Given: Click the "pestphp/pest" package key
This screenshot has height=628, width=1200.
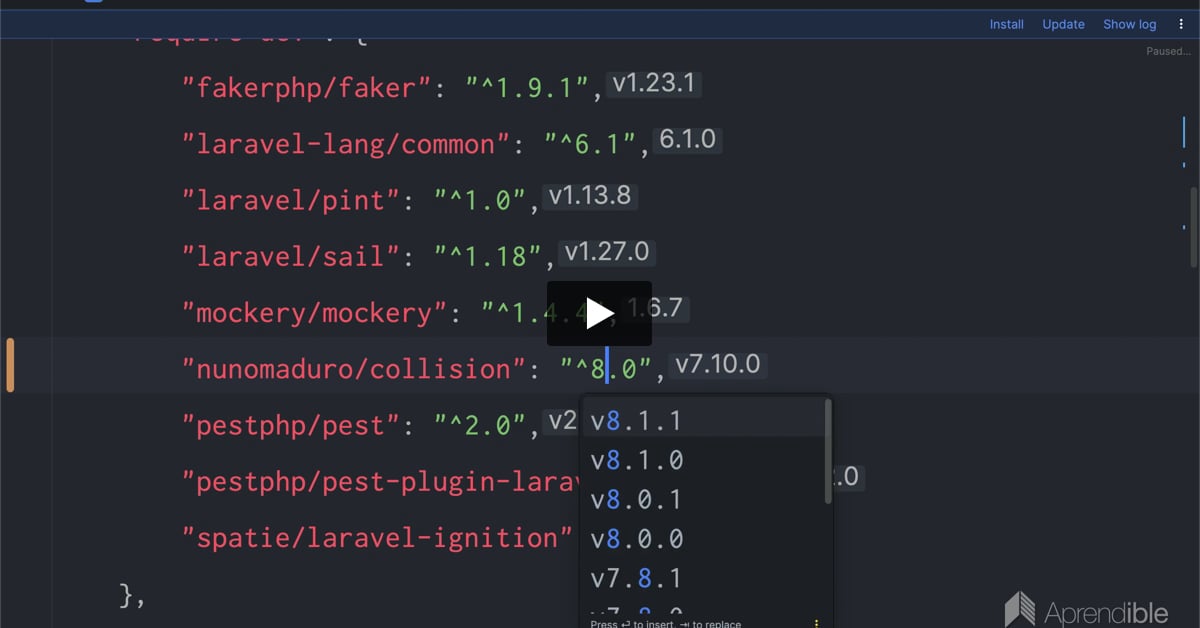Looking at the screenshot, I should click(291, 426).
